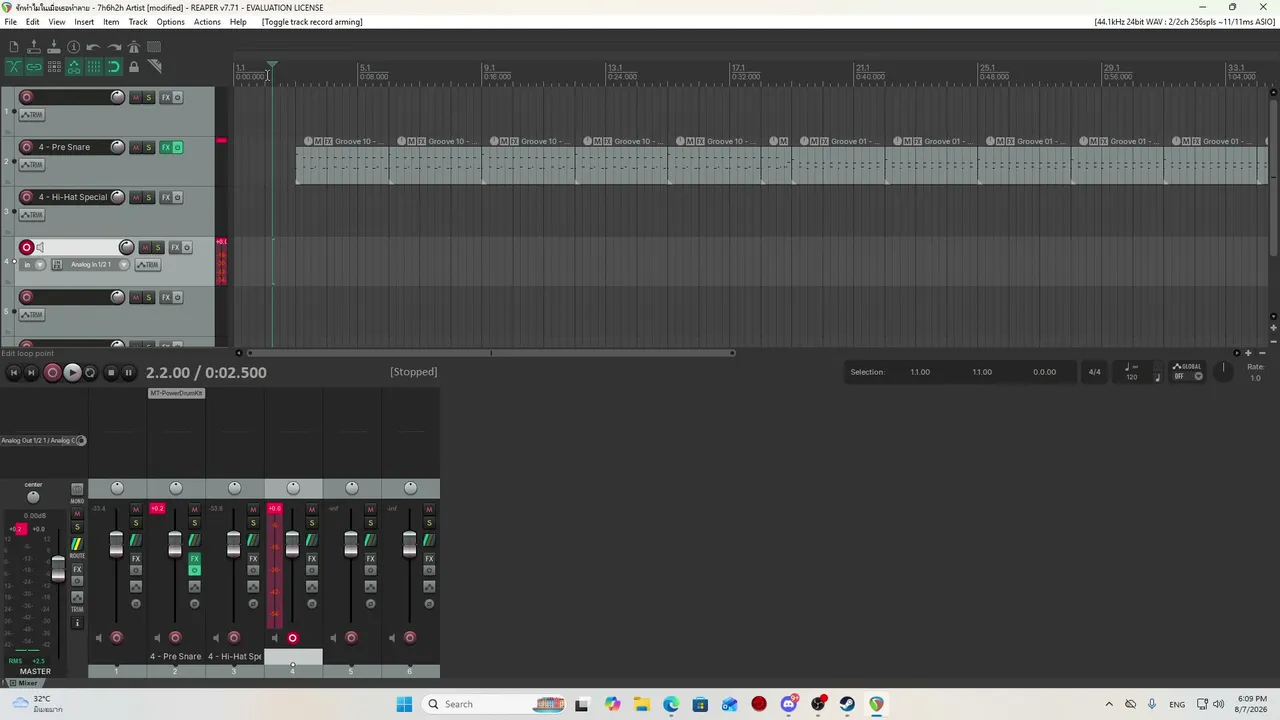Screen dimensions: 1280x720
Task: Open TRIM envelope button on track 1
Action: click(32, 115)
